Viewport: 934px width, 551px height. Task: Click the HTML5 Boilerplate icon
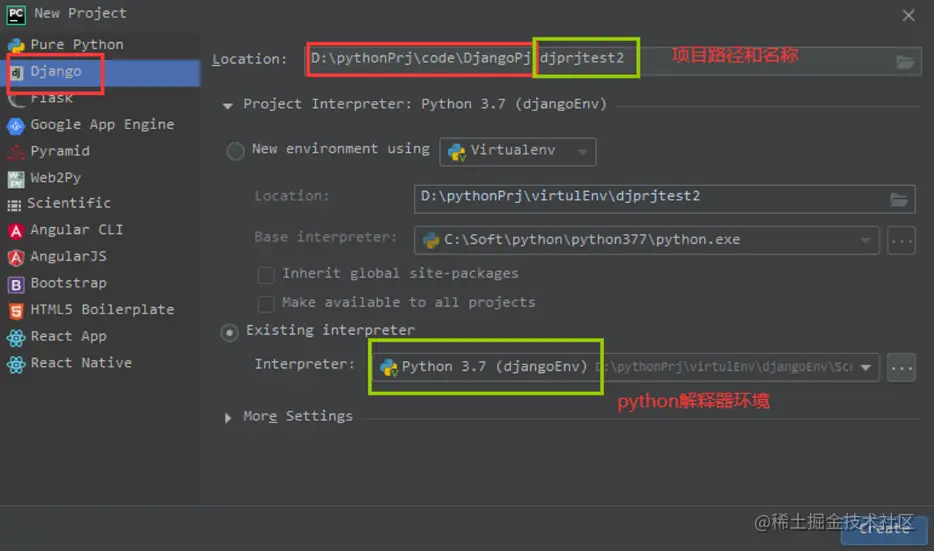click(16, 311)
